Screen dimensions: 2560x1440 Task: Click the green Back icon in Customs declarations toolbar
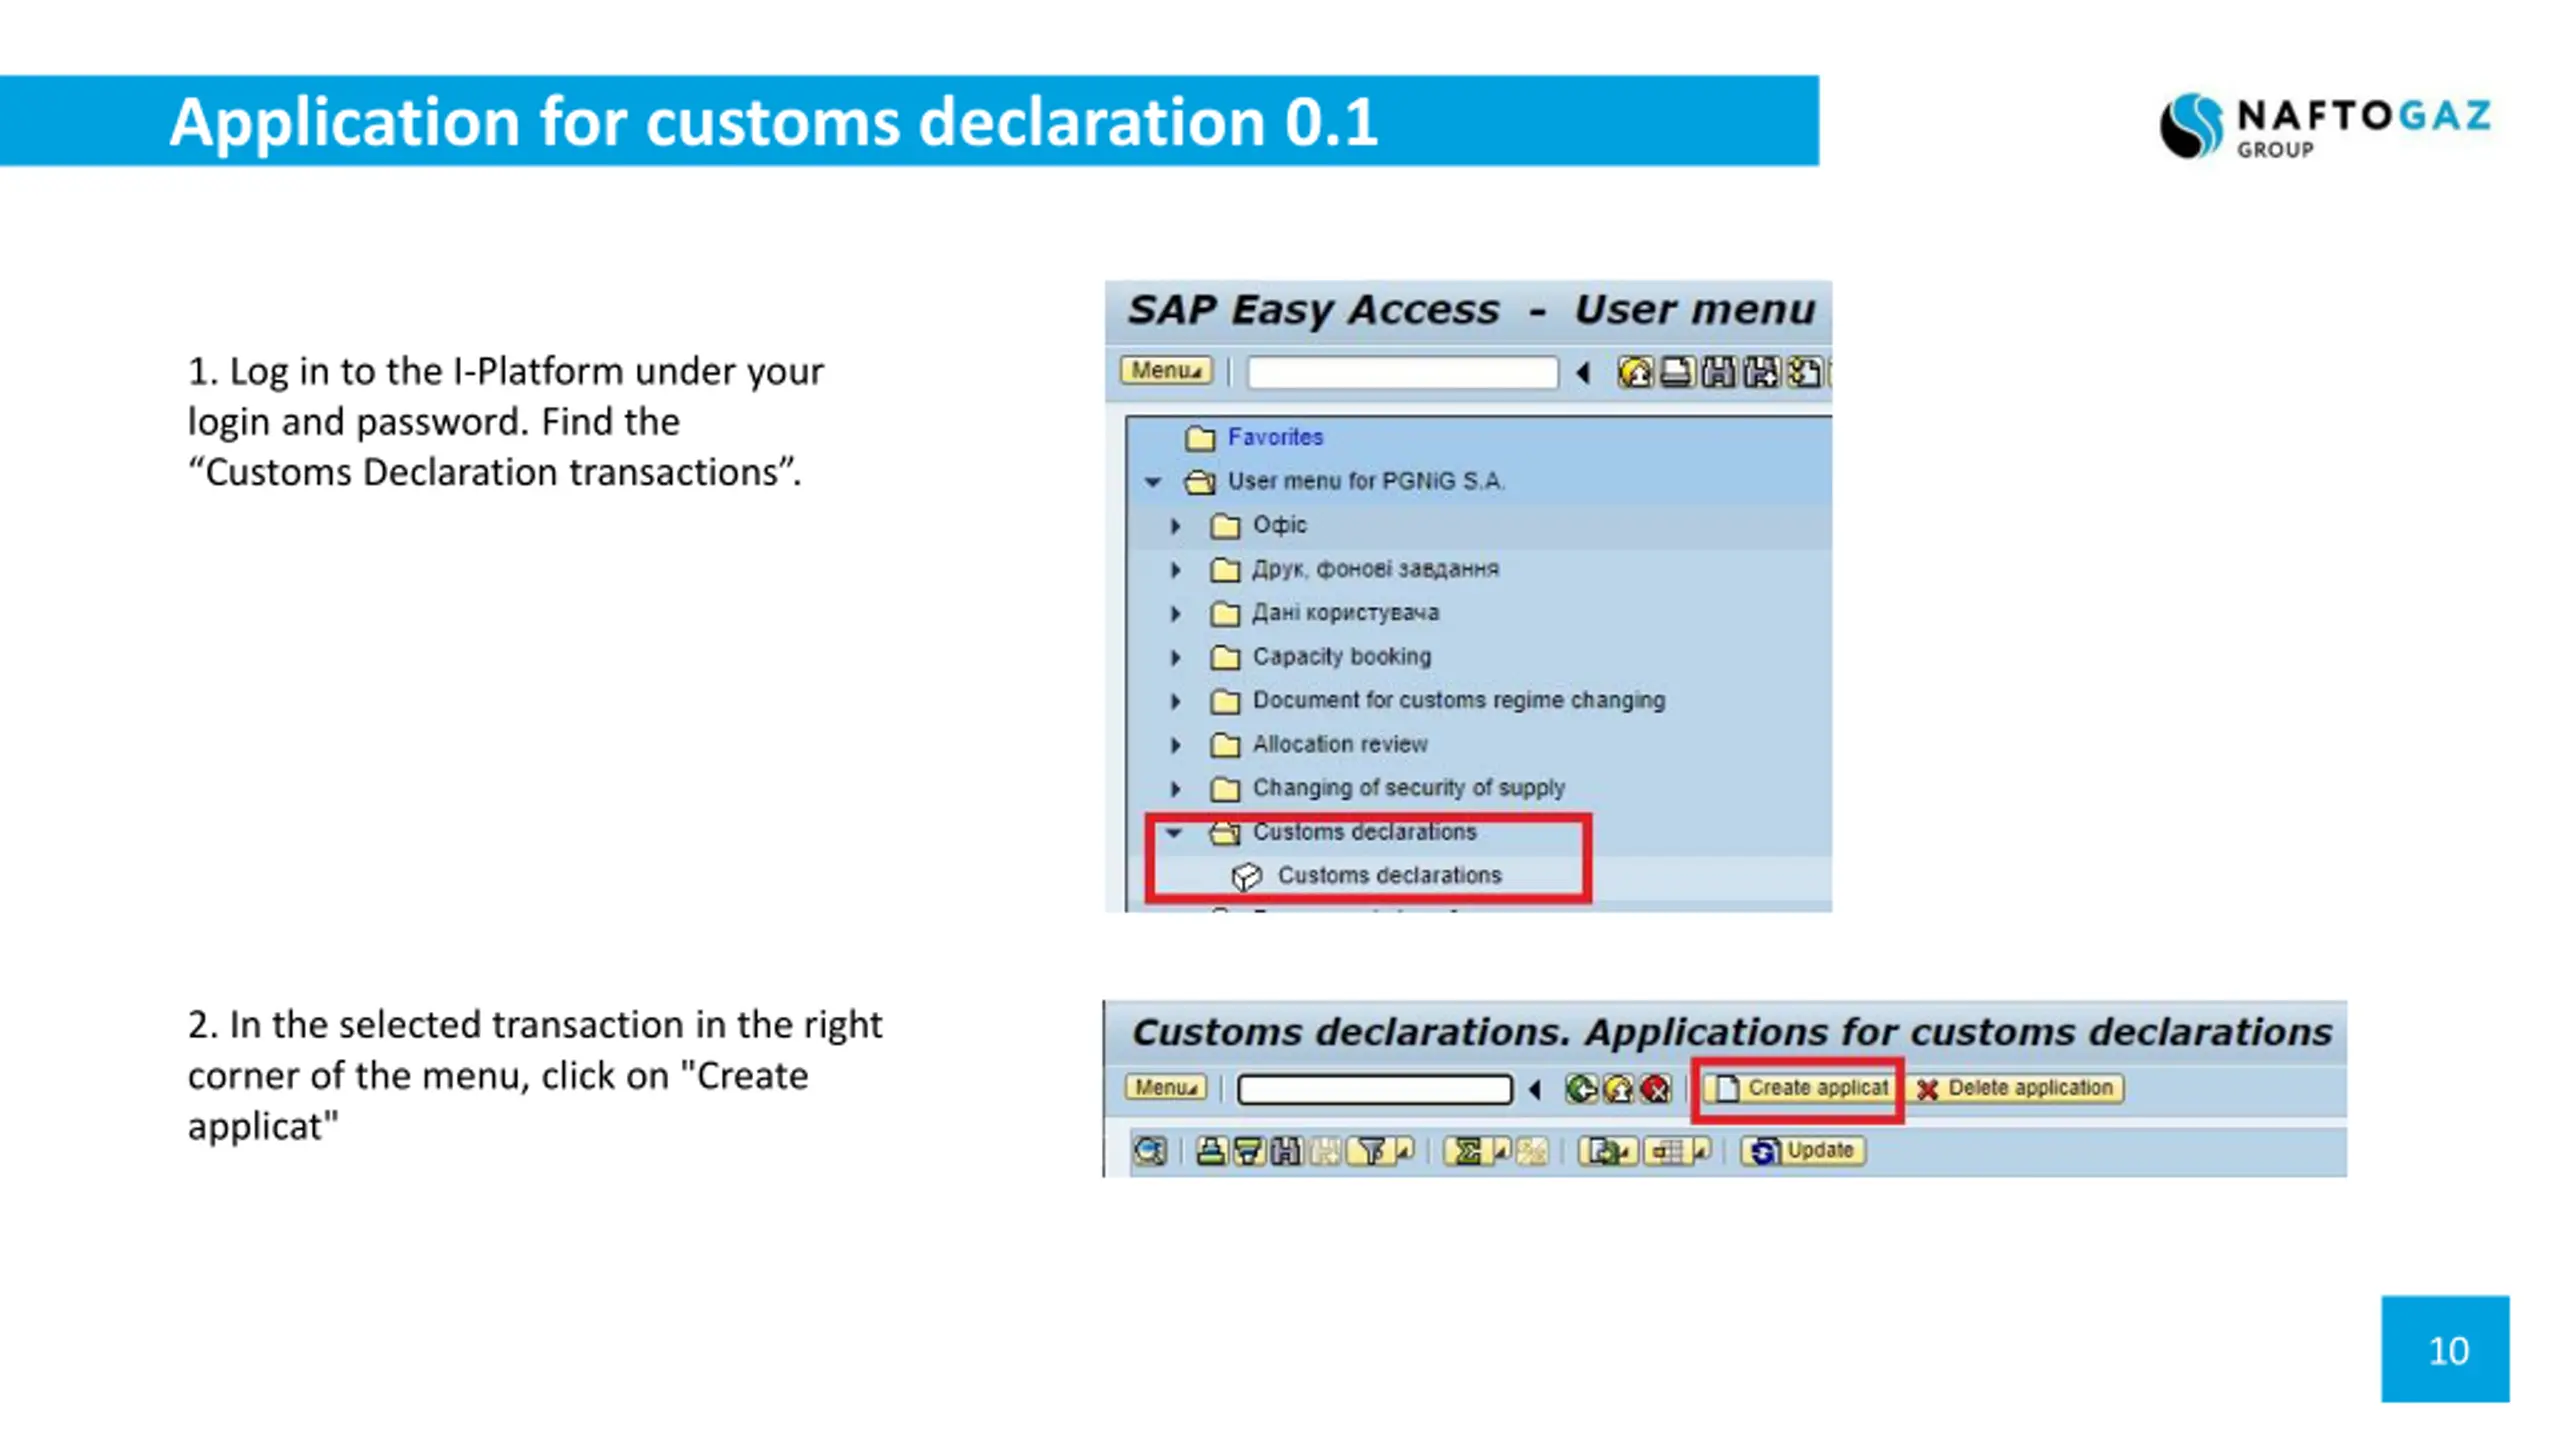[x=1581, y=1088]
